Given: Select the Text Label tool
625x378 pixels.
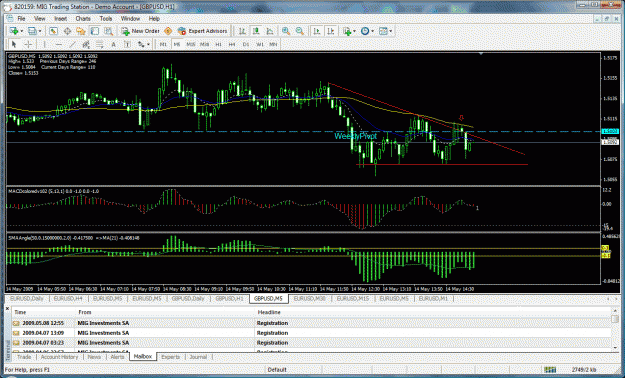Looking at the screenshot, I should point(127,44).
